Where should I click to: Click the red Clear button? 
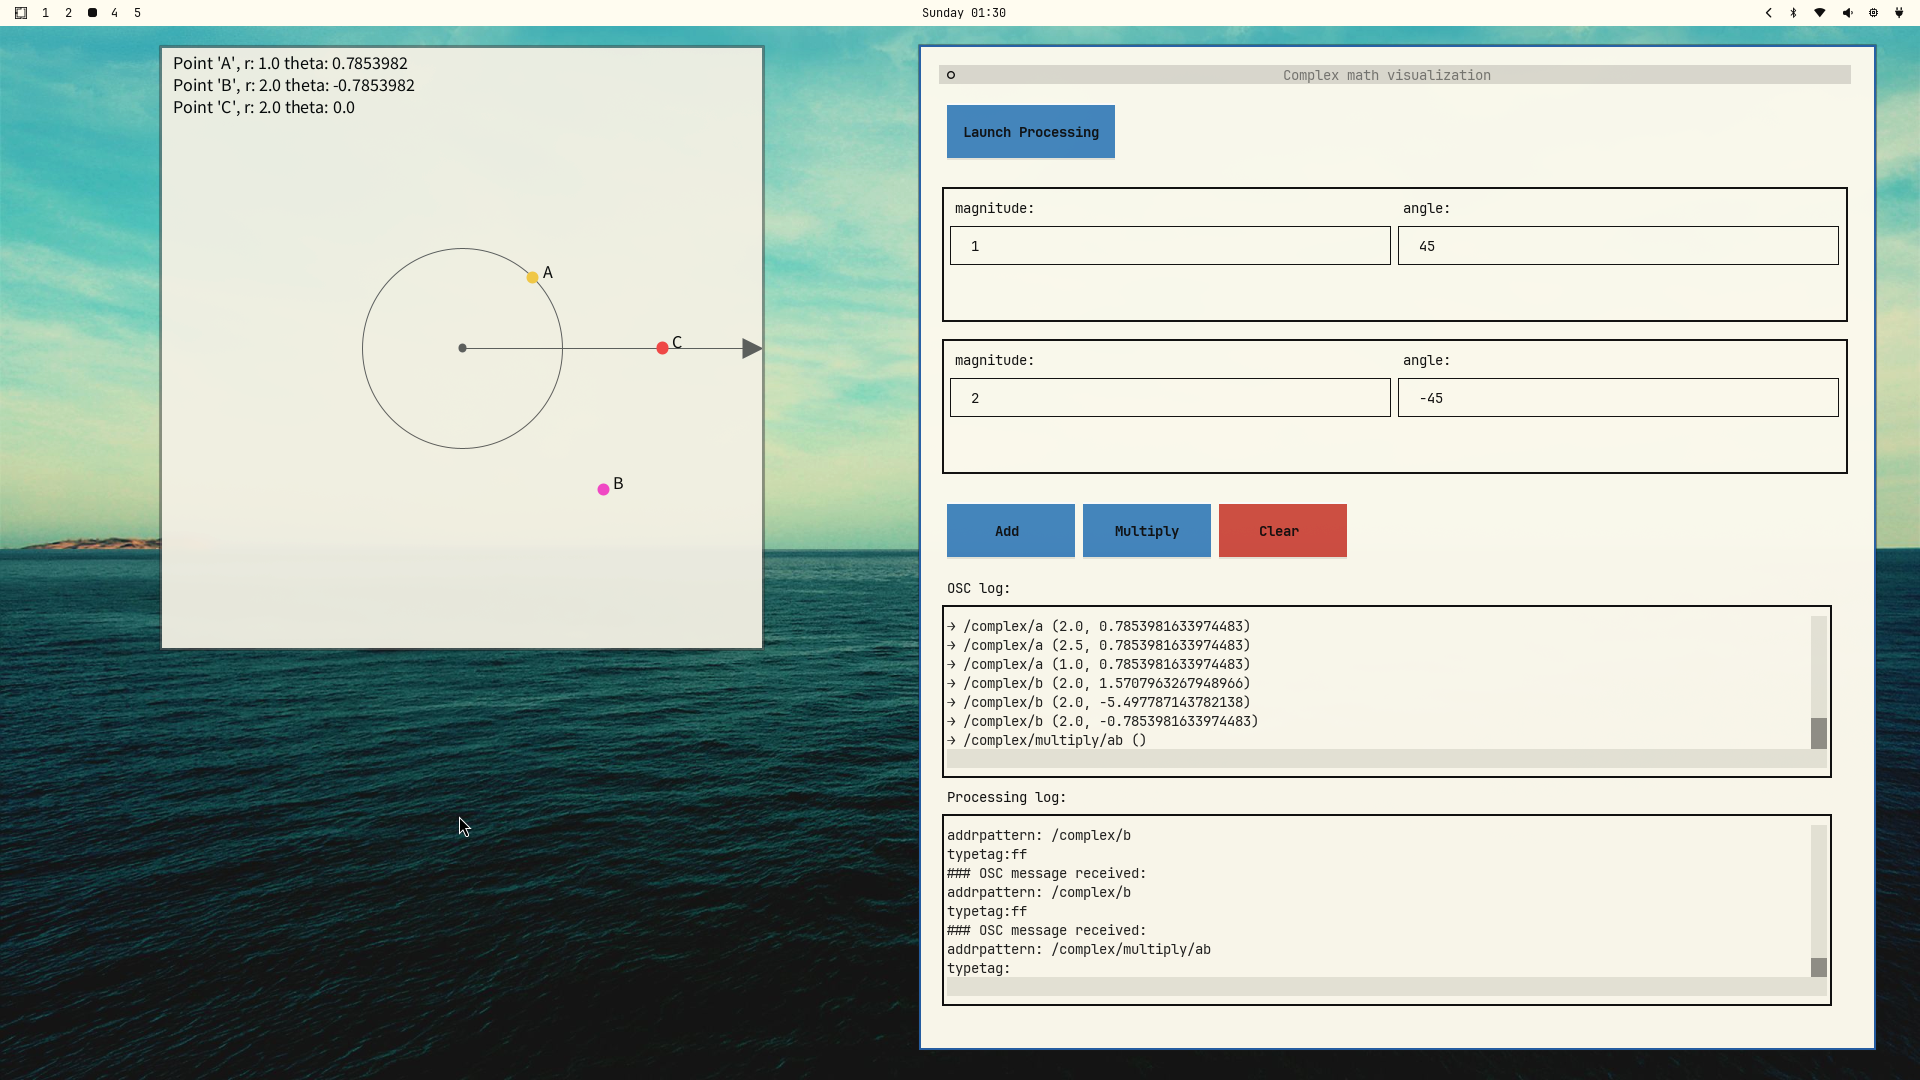pyautogui.click(x=1282, y=531)
